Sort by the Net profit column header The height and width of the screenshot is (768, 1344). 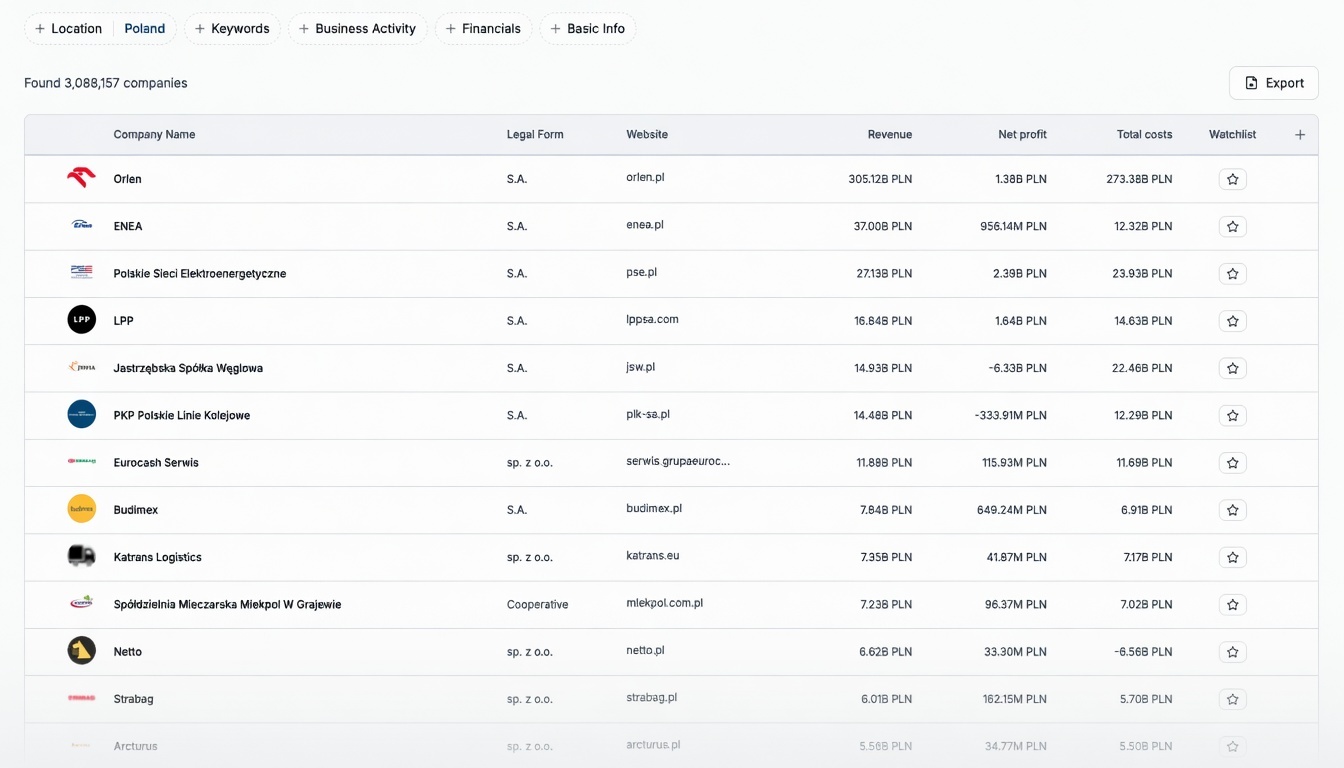pyautogui.click(x=1022, y=135)
